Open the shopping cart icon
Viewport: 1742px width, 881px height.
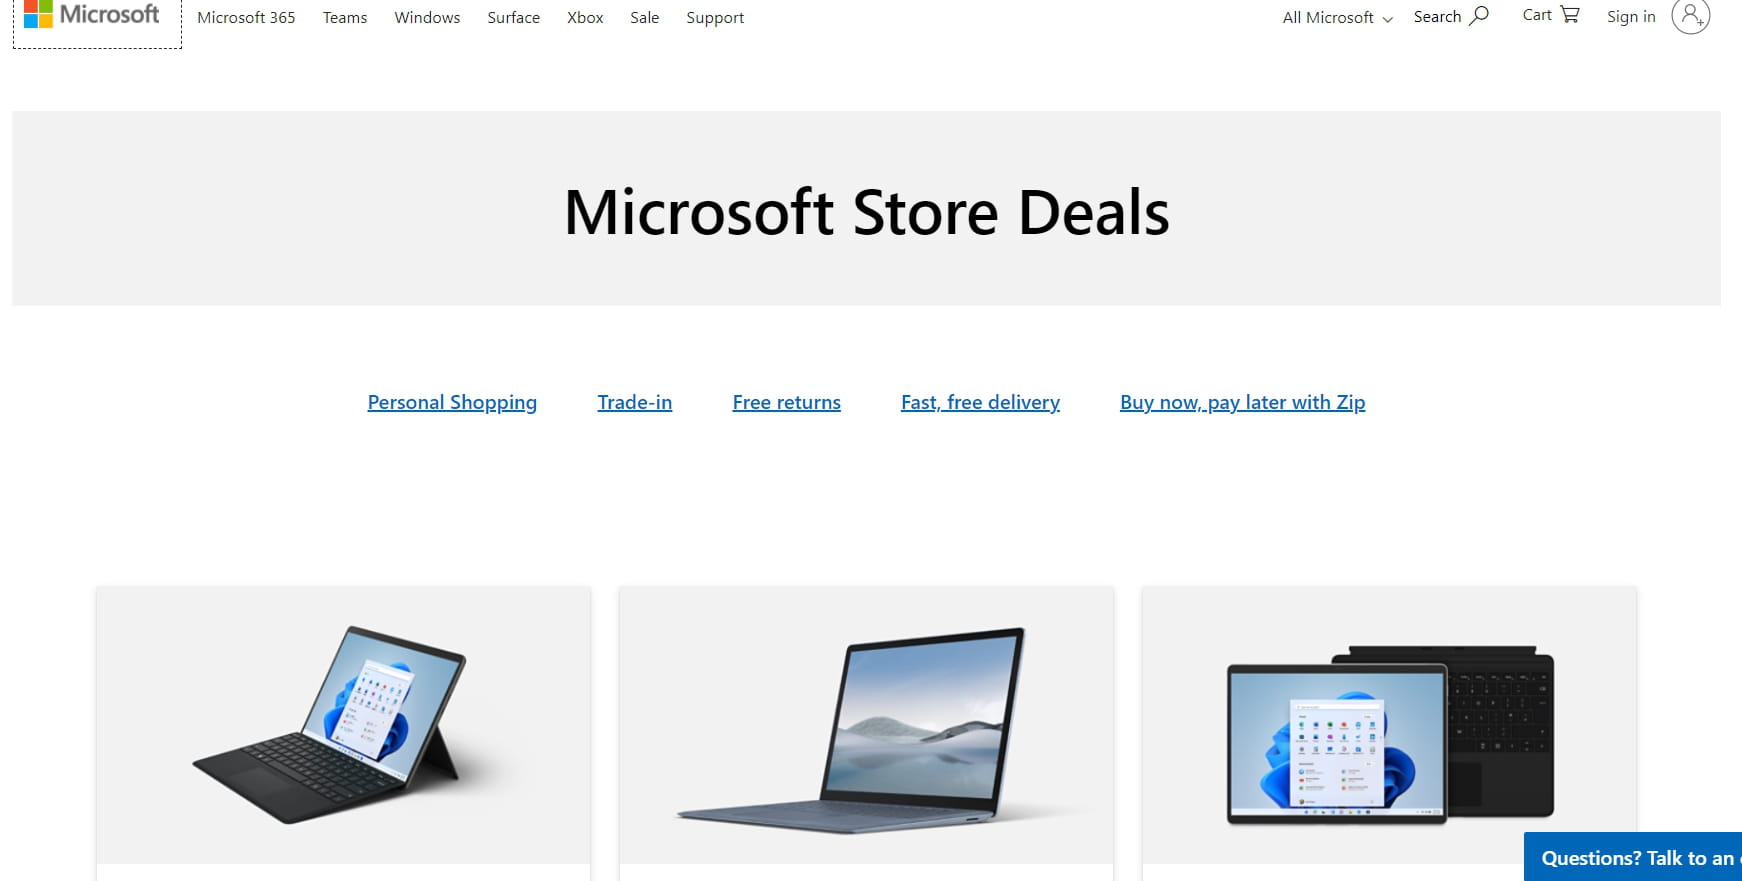[1570, 15]
